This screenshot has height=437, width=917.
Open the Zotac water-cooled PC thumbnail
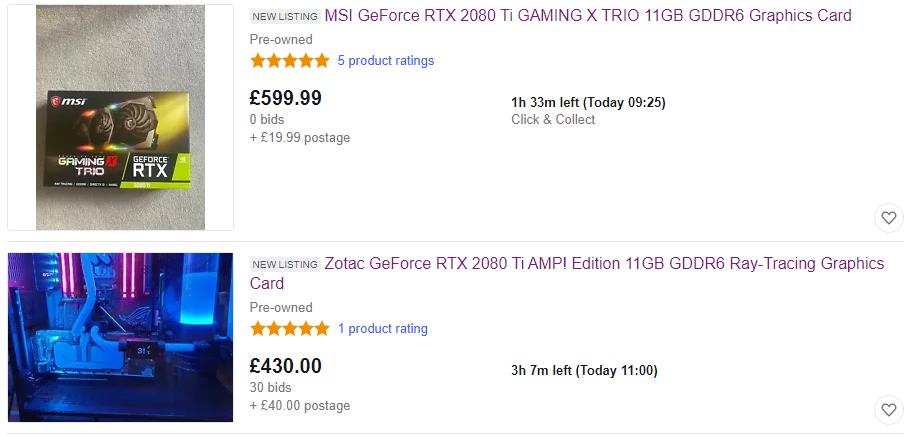point(121,337)
